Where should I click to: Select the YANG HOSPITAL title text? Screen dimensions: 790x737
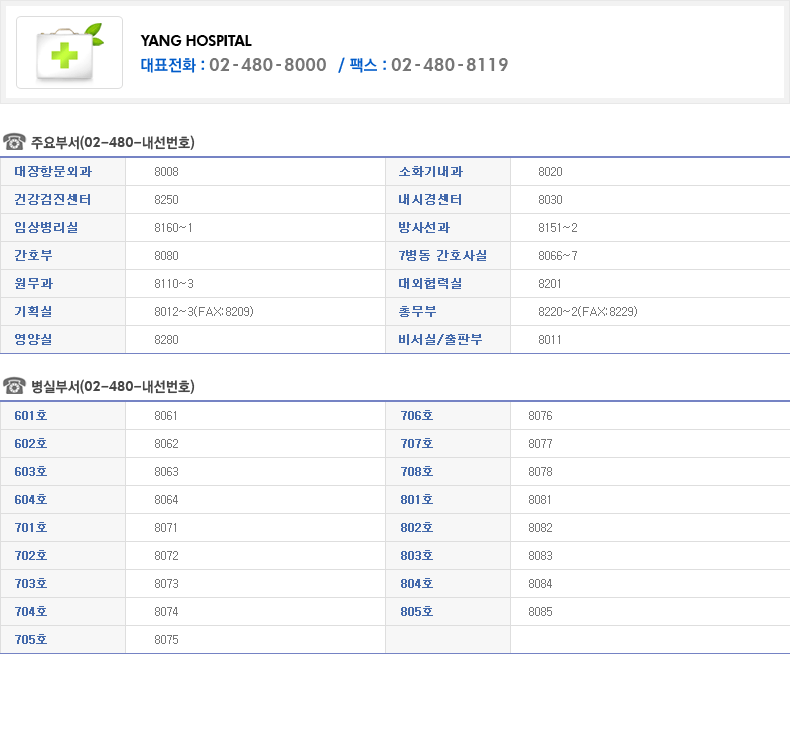[x=196, y=41]
